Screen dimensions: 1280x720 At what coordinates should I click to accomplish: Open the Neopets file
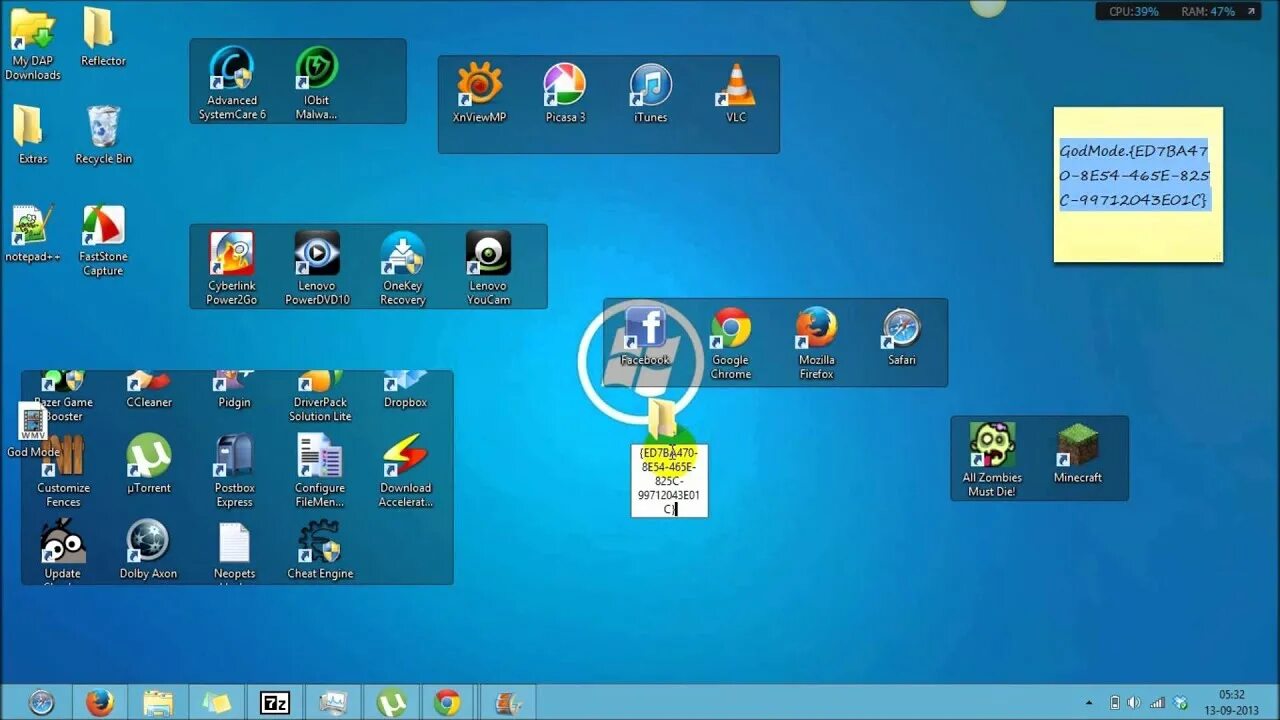pyautogui.click(x=234, y=551)
